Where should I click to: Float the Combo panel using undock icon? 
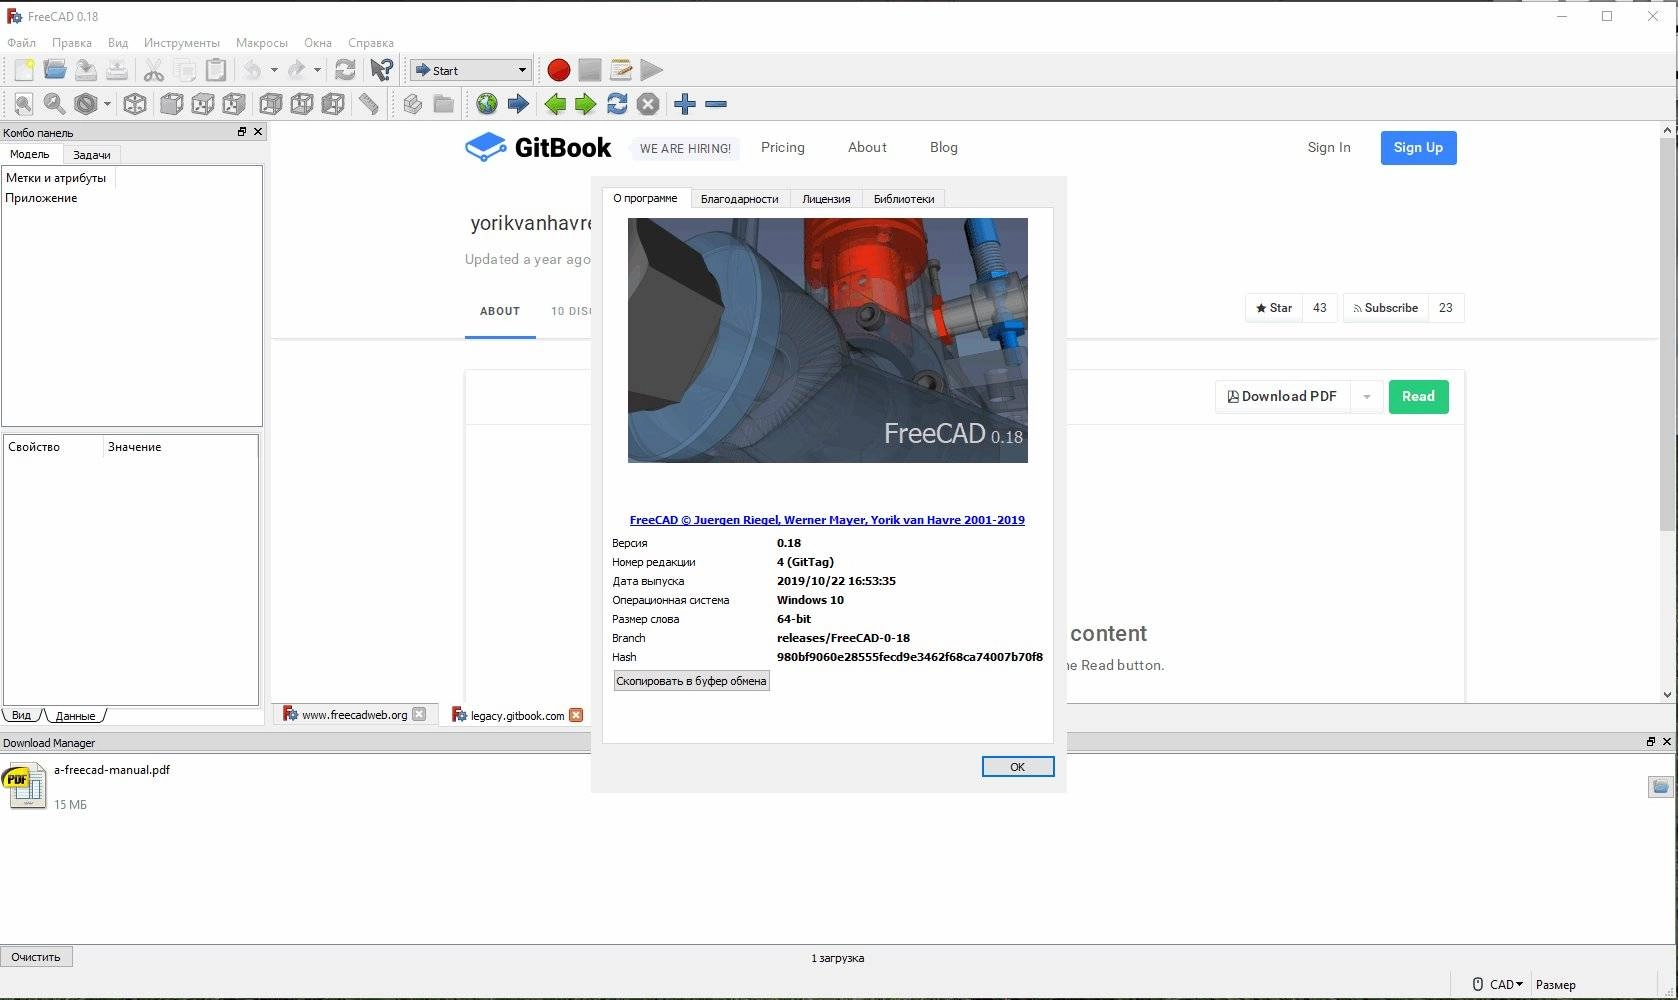coord(241,132)
